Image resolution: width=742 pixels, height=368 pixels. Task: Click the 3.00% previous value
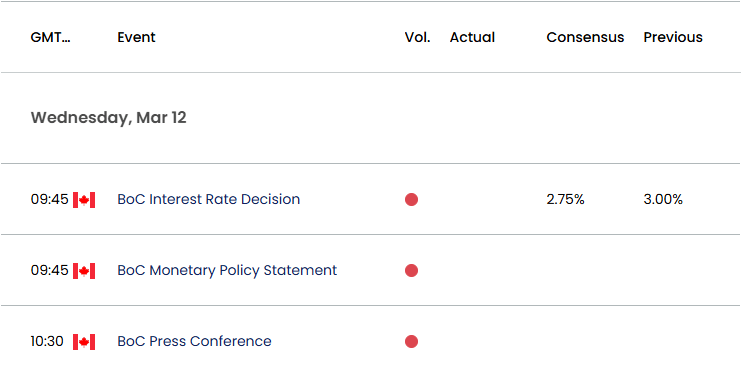click(x=663, y=200)
